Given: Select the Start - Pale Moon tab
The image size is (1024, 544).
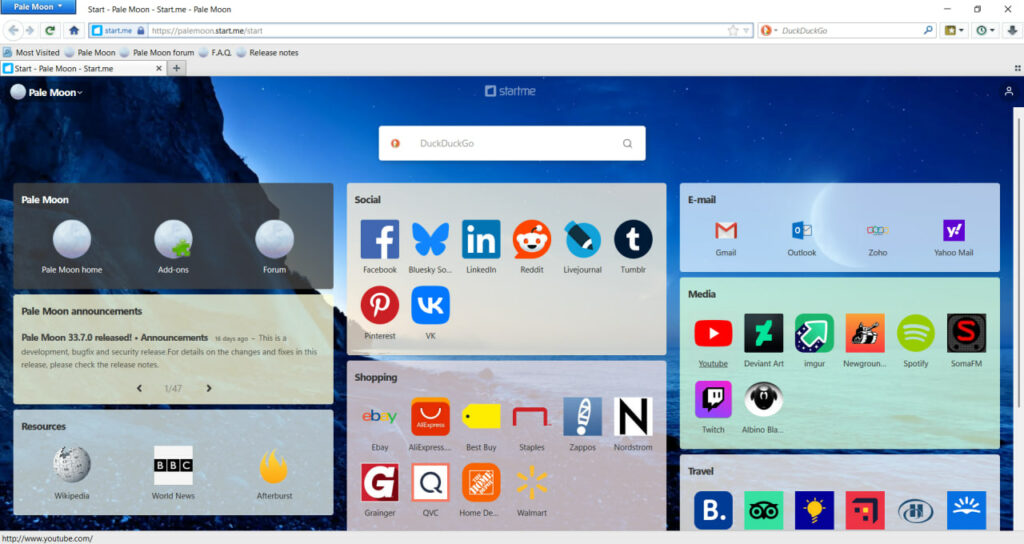Looking at the screenshot, I should coord(83,68).
